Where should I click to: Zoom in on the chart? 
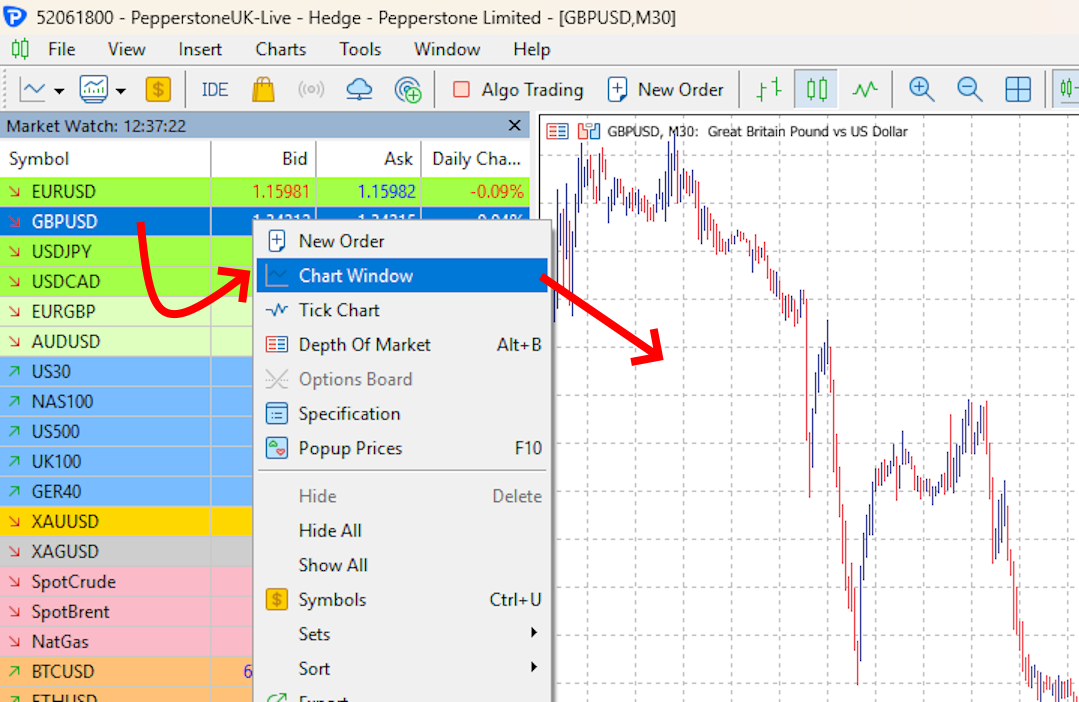pos(921,89)
